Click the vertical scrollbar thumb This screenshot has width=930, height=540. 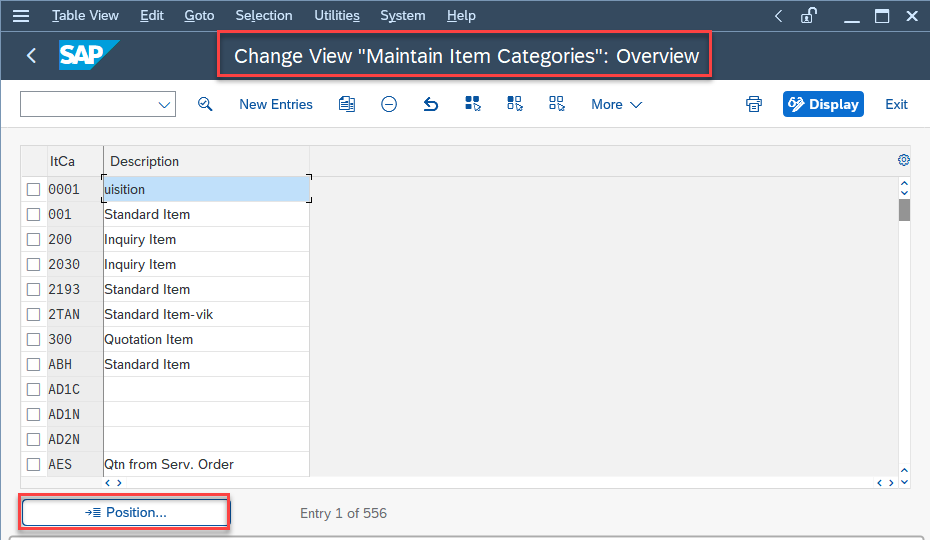(904, 210)
